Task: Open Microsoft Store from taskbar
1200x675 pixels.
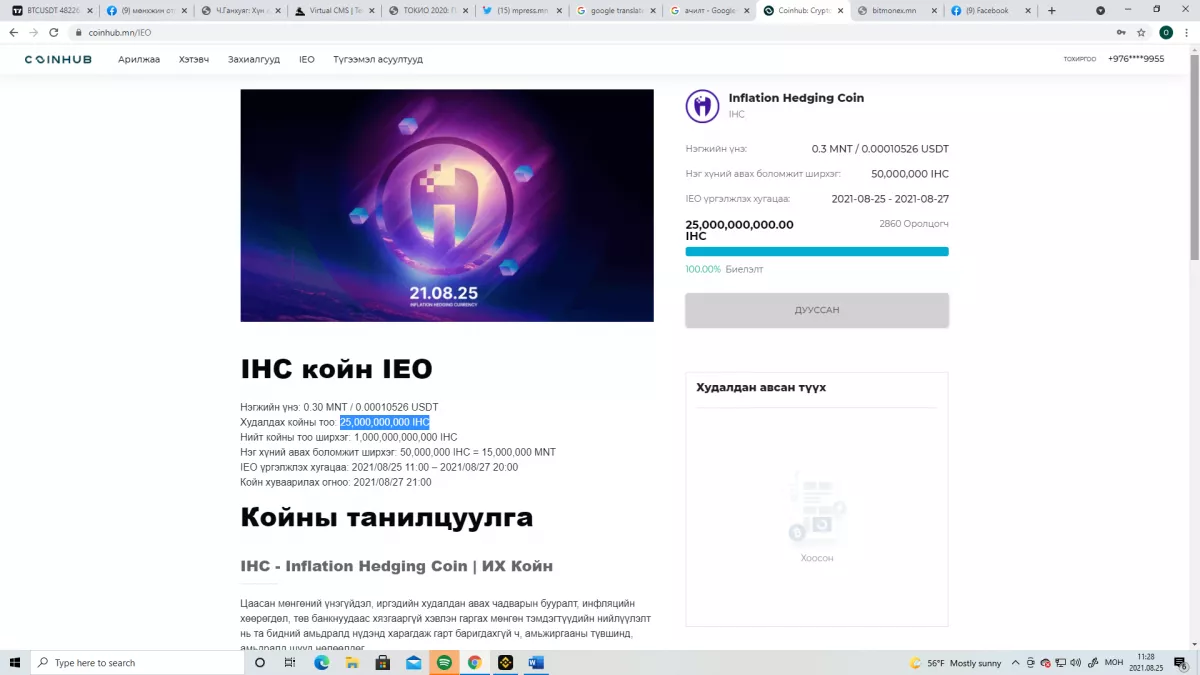Action: (382, 662)
